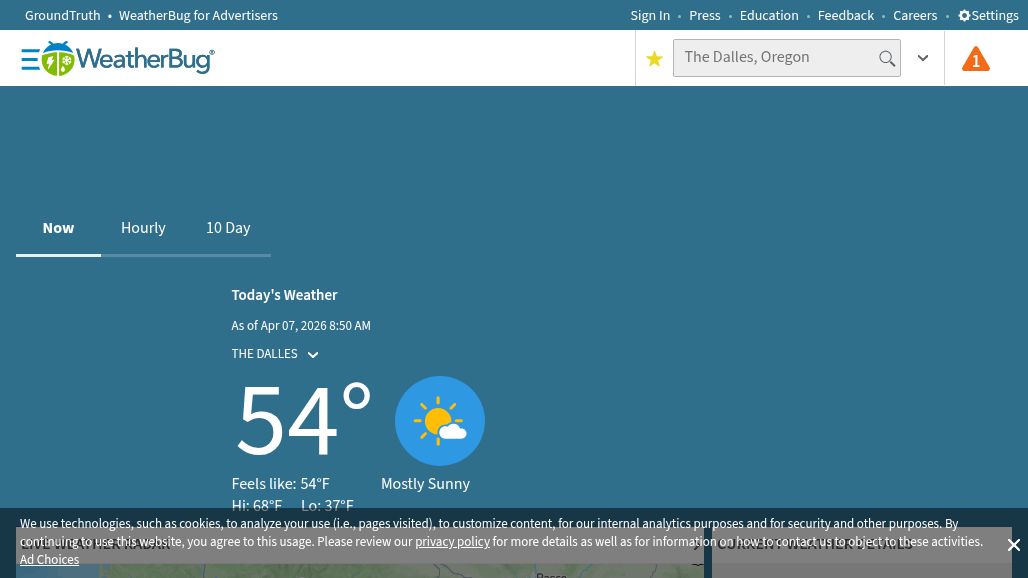Viewport: 1028px width, 578px height.
Task: Open the hamburger navigation menu
Action: point(30,60)
